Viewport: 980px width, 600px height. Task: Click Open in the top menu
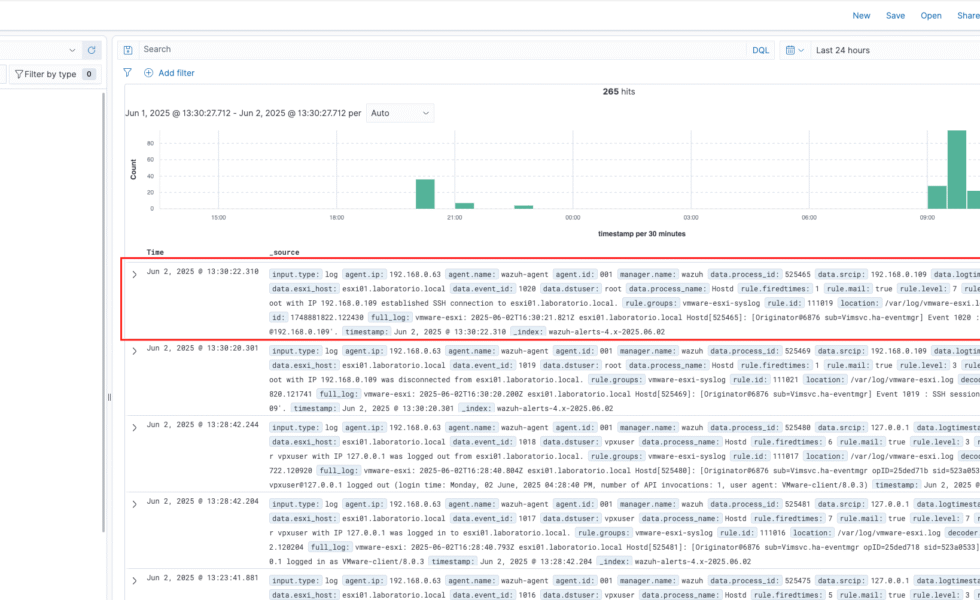931,16
